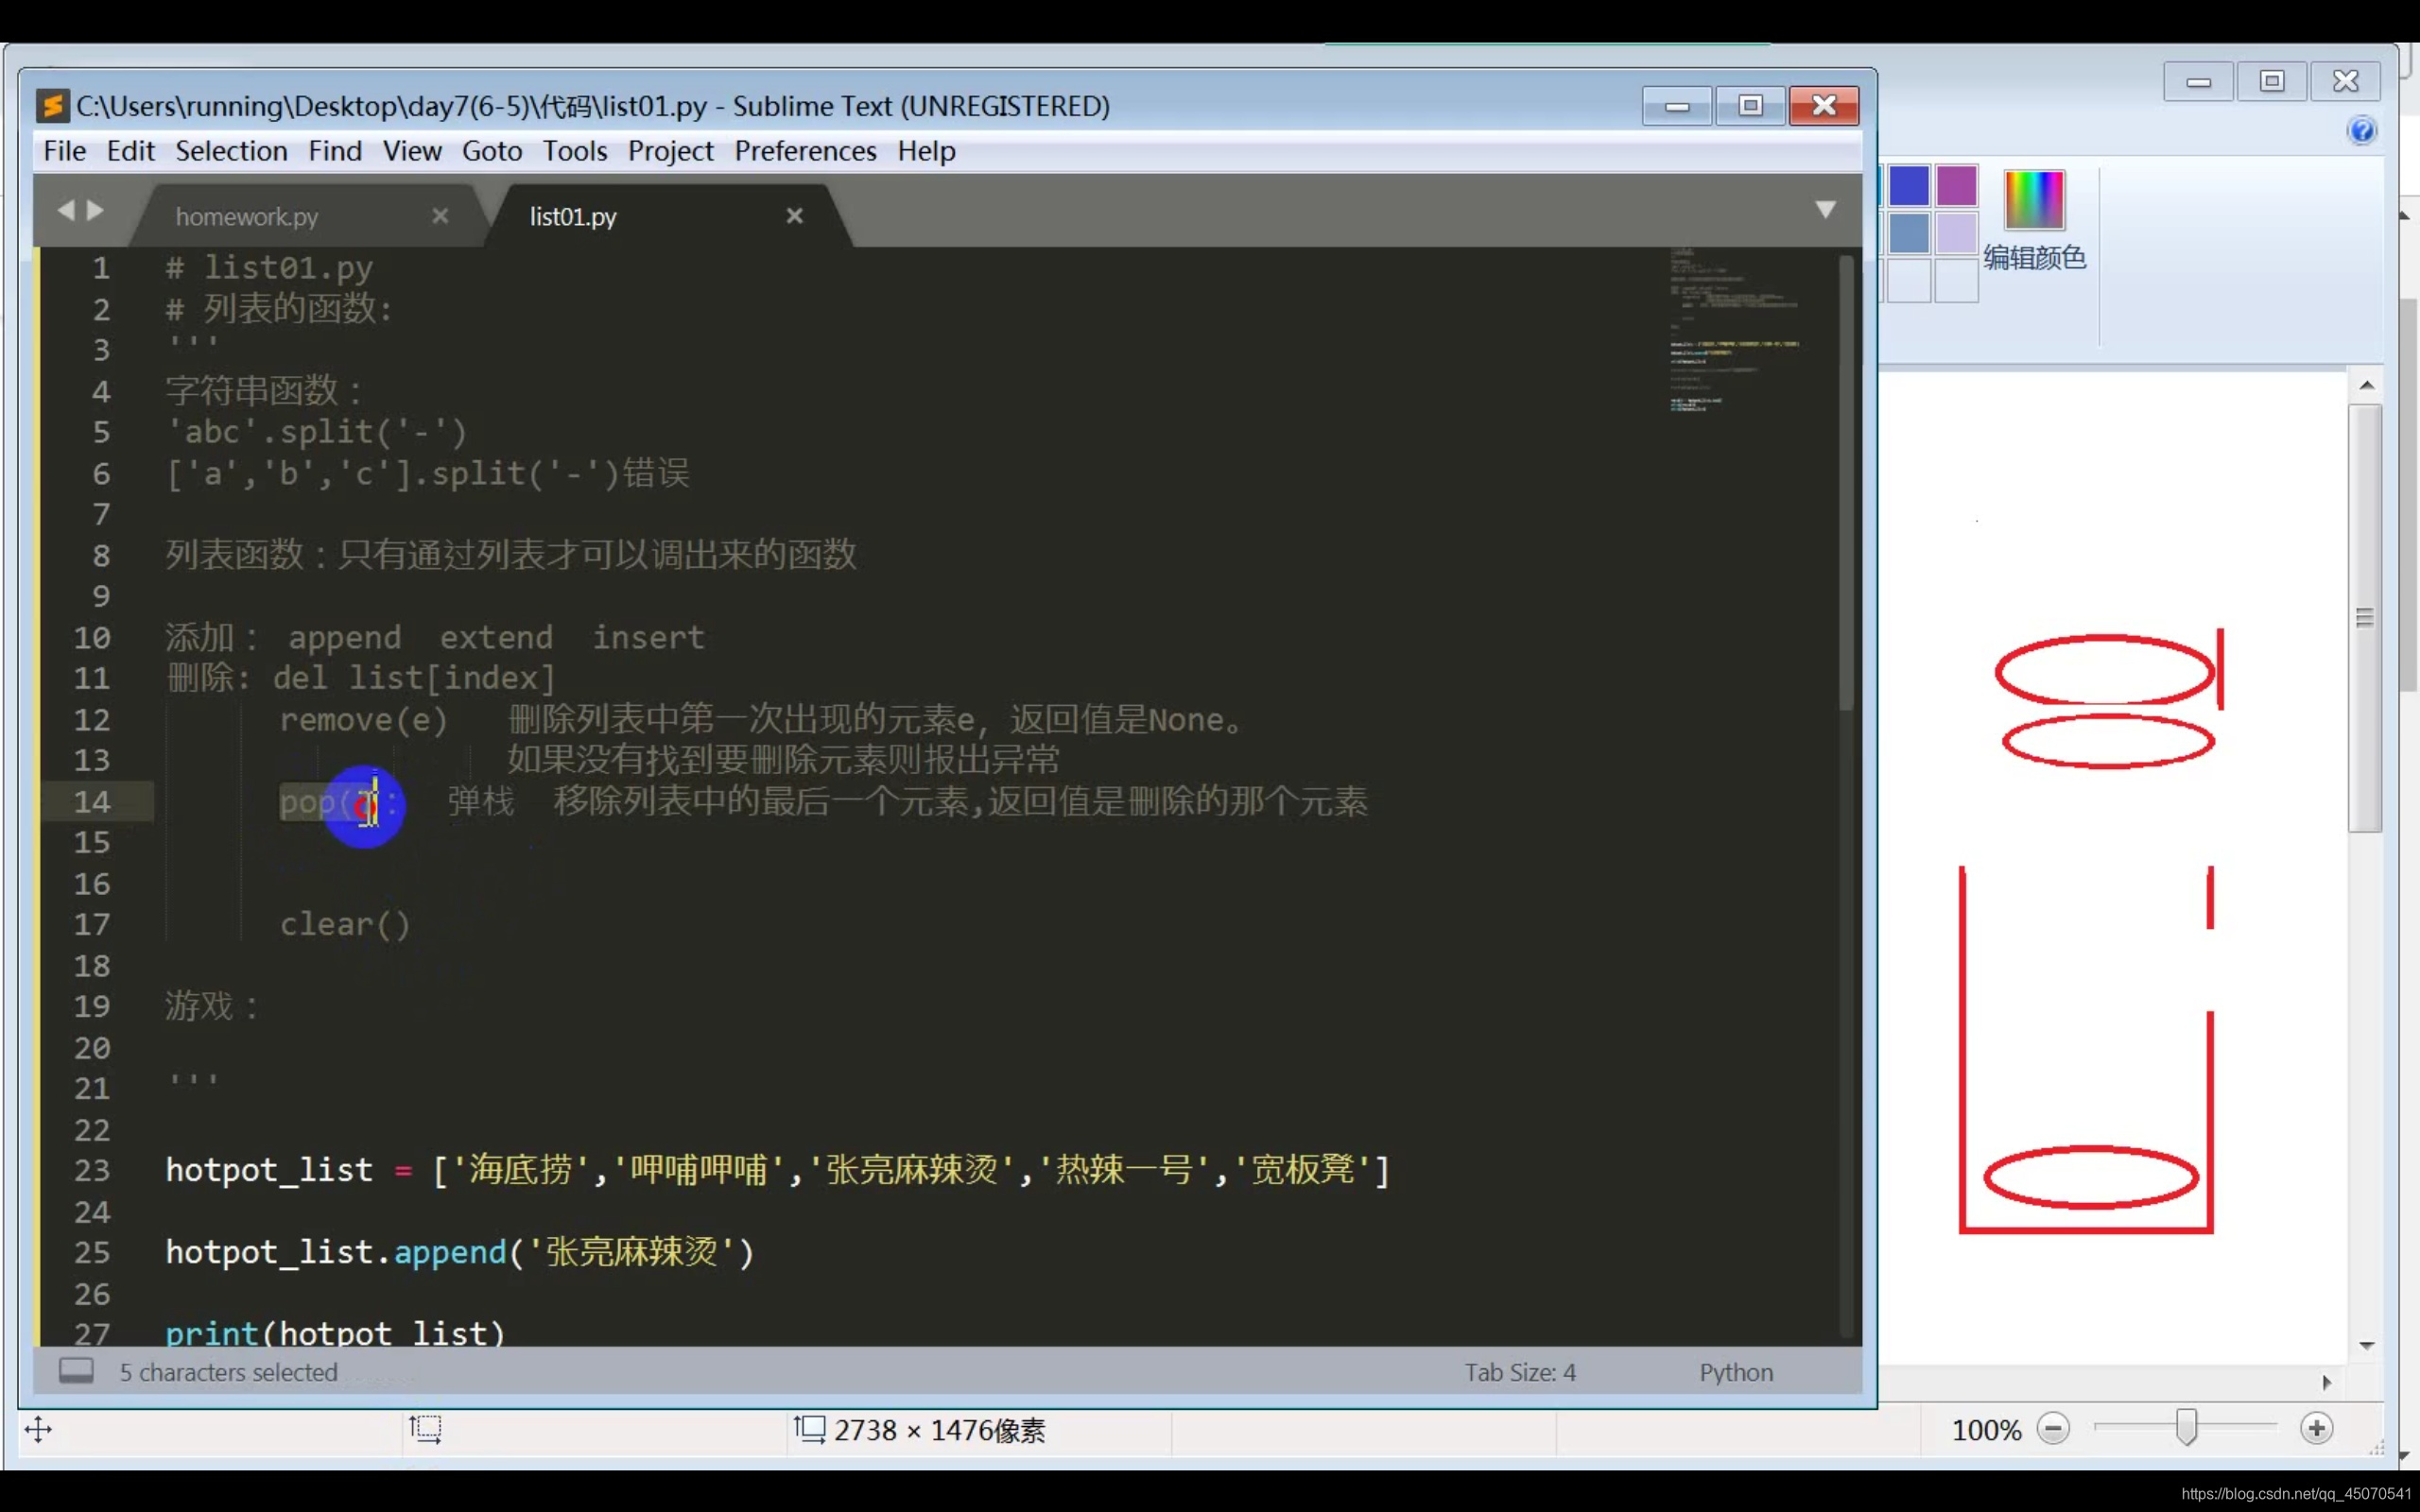The image size is (2420, 1512).
Task: Zoom out with the minus button
Action: [x=2053, y=1429]
